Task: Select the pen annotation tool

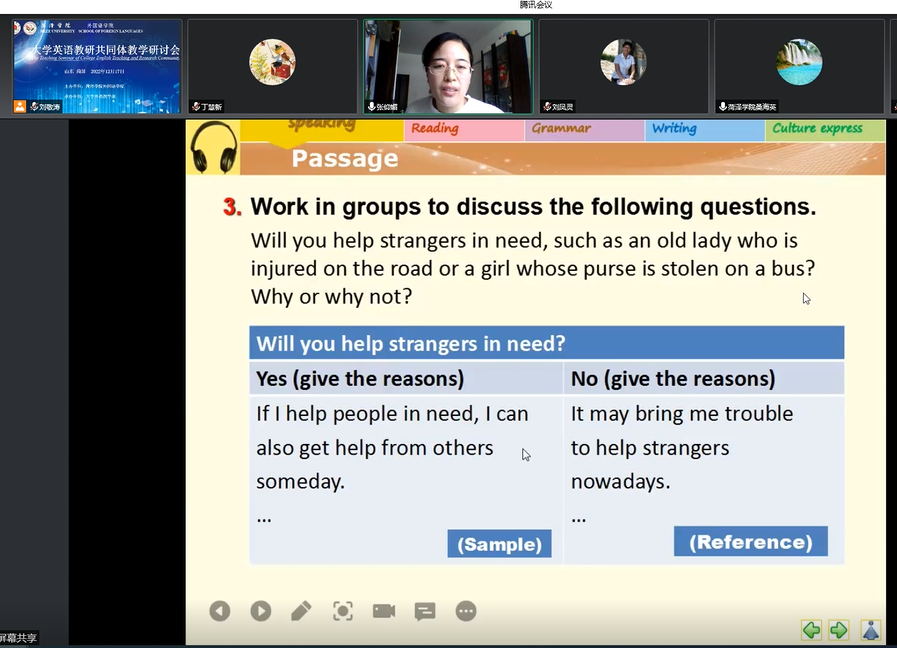Action: 301,611
